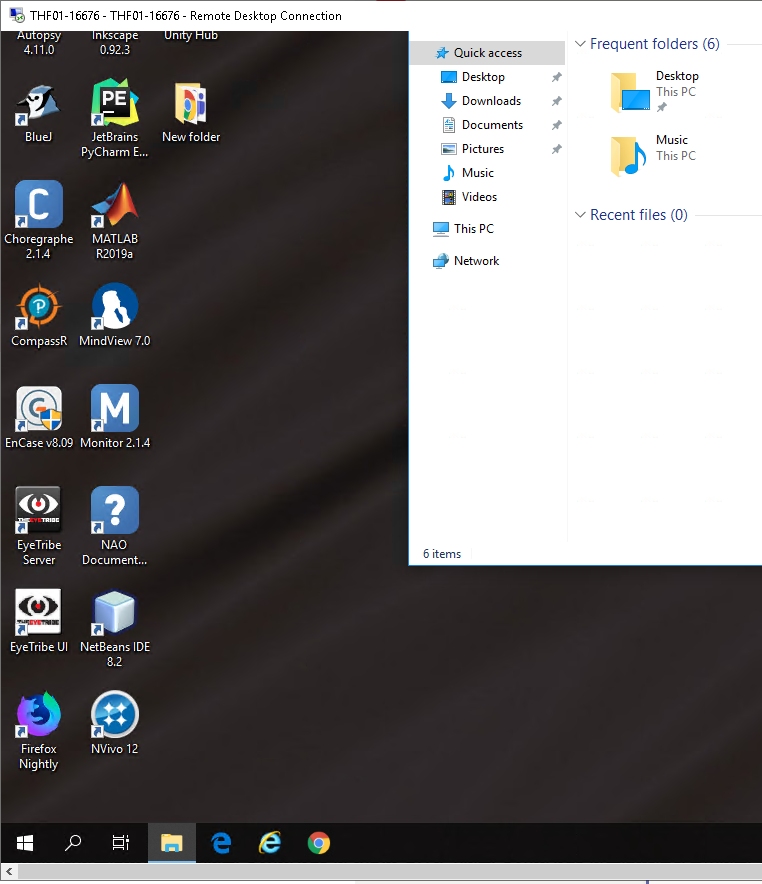Click the pin icon next to Pictures
The width and height of the screenshot is (762, 884).
click(x=556, y=149)
